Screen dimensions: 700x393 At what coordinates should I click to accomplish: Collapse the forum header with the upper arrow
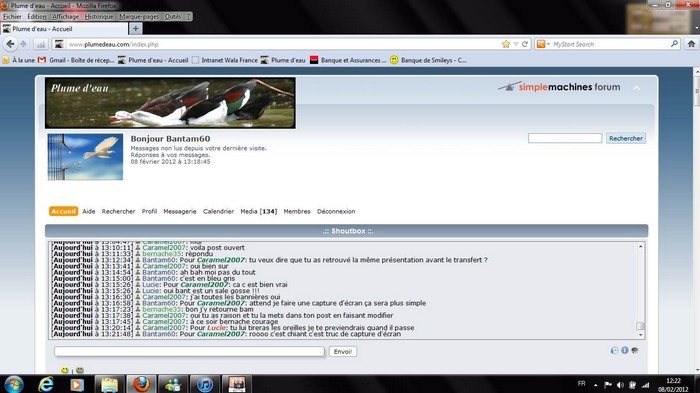[x=637, y=88]
